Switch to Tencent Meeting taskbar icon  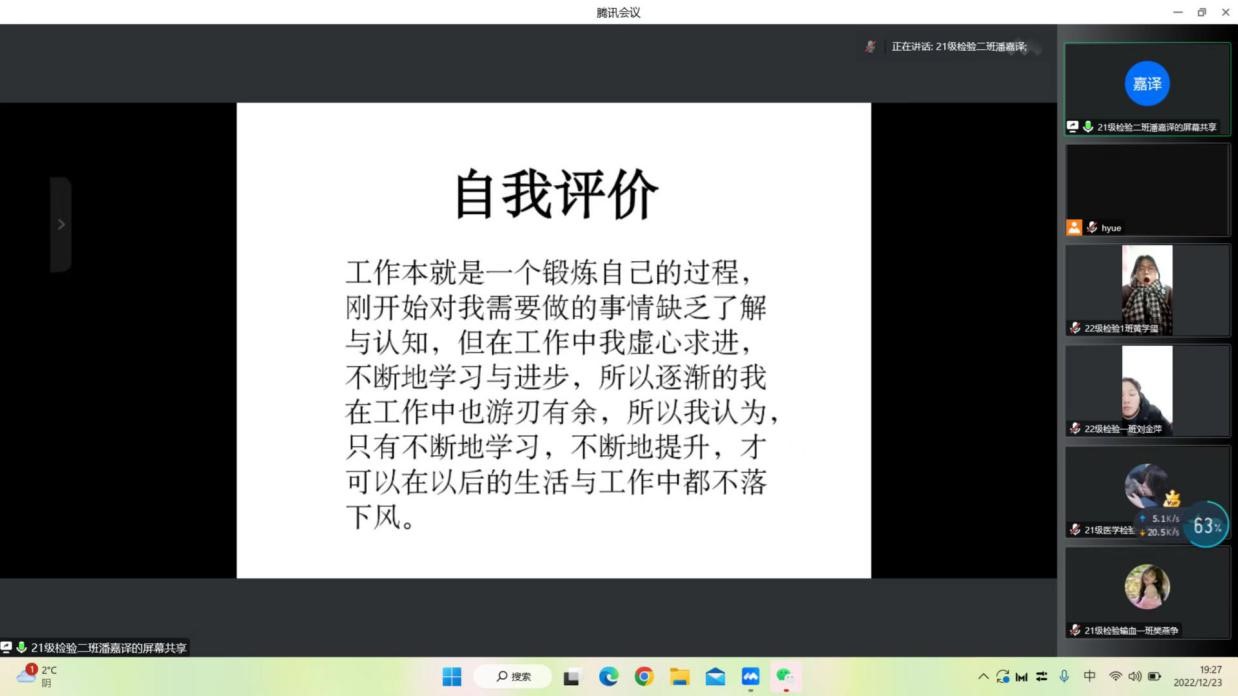click(x=751, y=677)
